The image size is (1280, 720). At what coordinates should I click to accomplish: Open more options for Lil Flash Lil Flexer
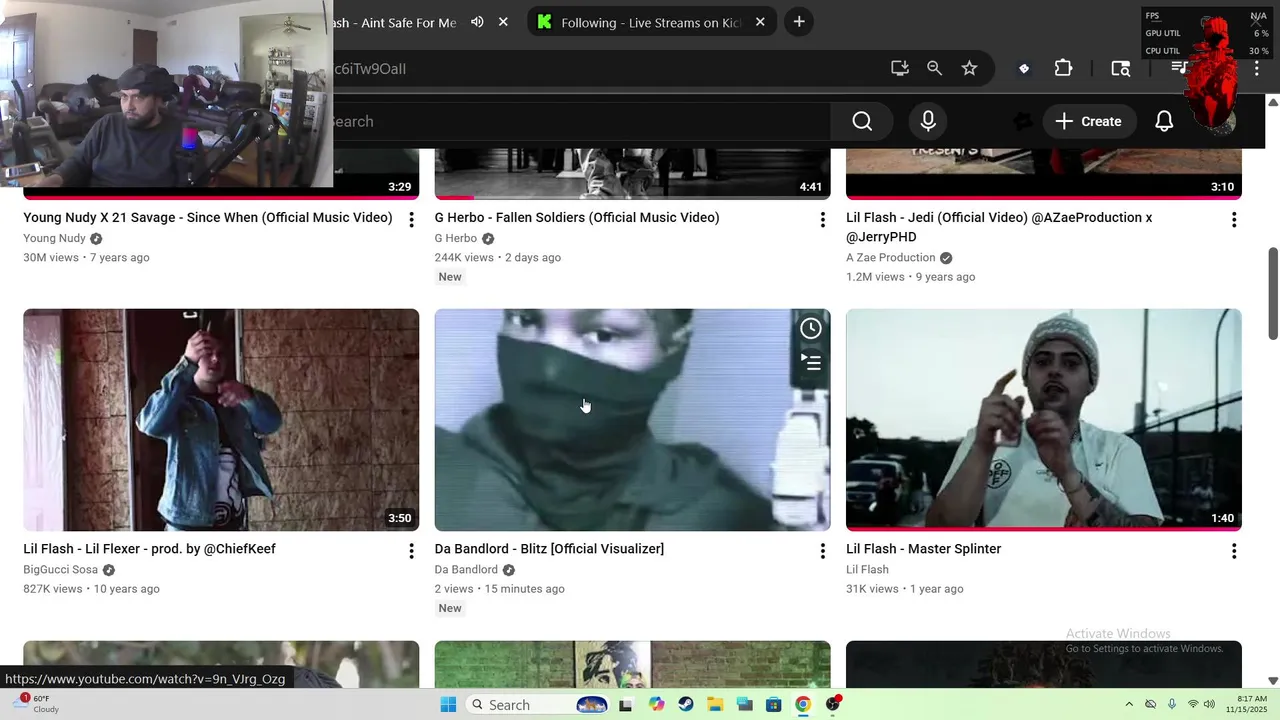click(411, 551)
